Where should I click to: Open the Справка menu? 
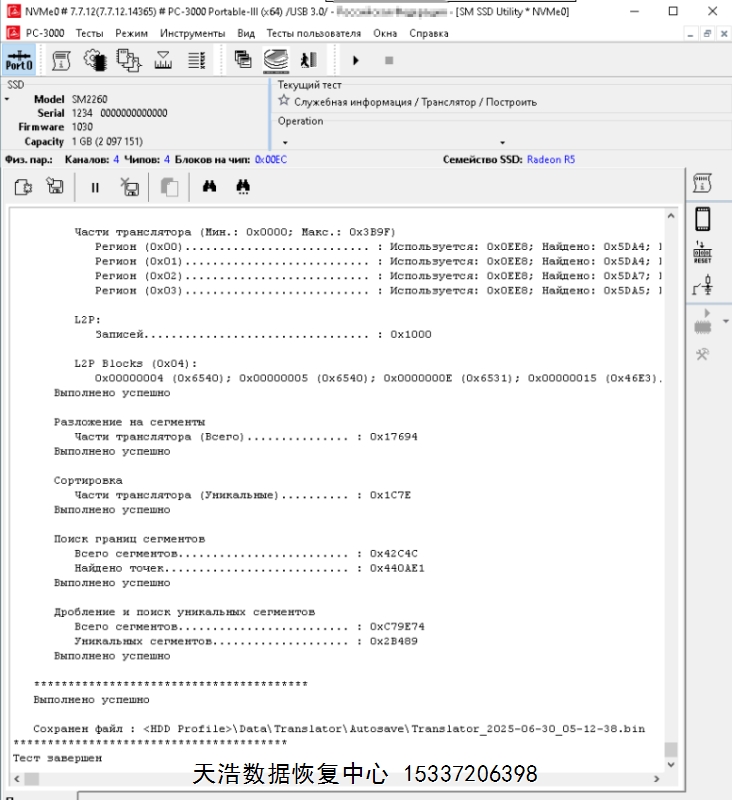(429, 33)
